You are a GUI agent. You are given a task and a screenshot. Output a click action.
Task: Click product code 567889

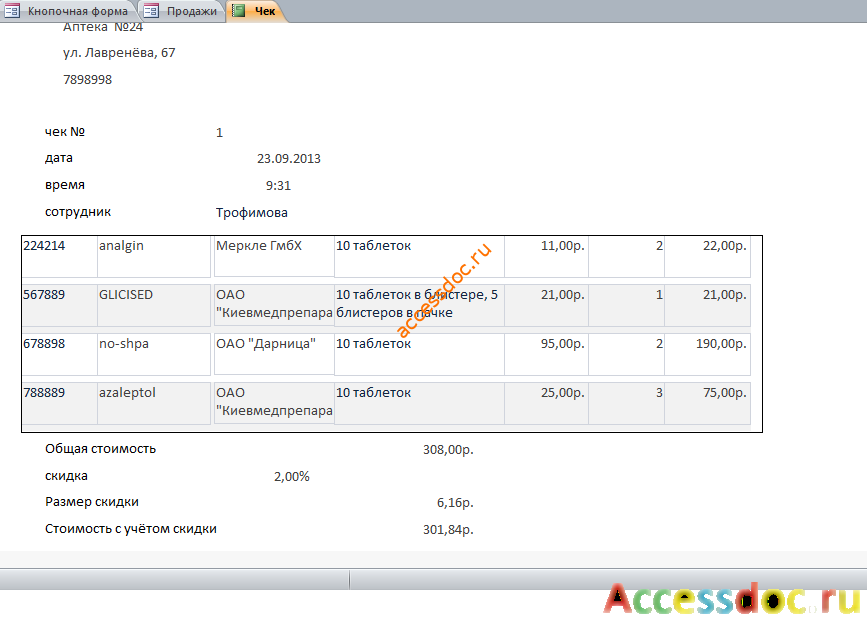[x=44, y=295]
